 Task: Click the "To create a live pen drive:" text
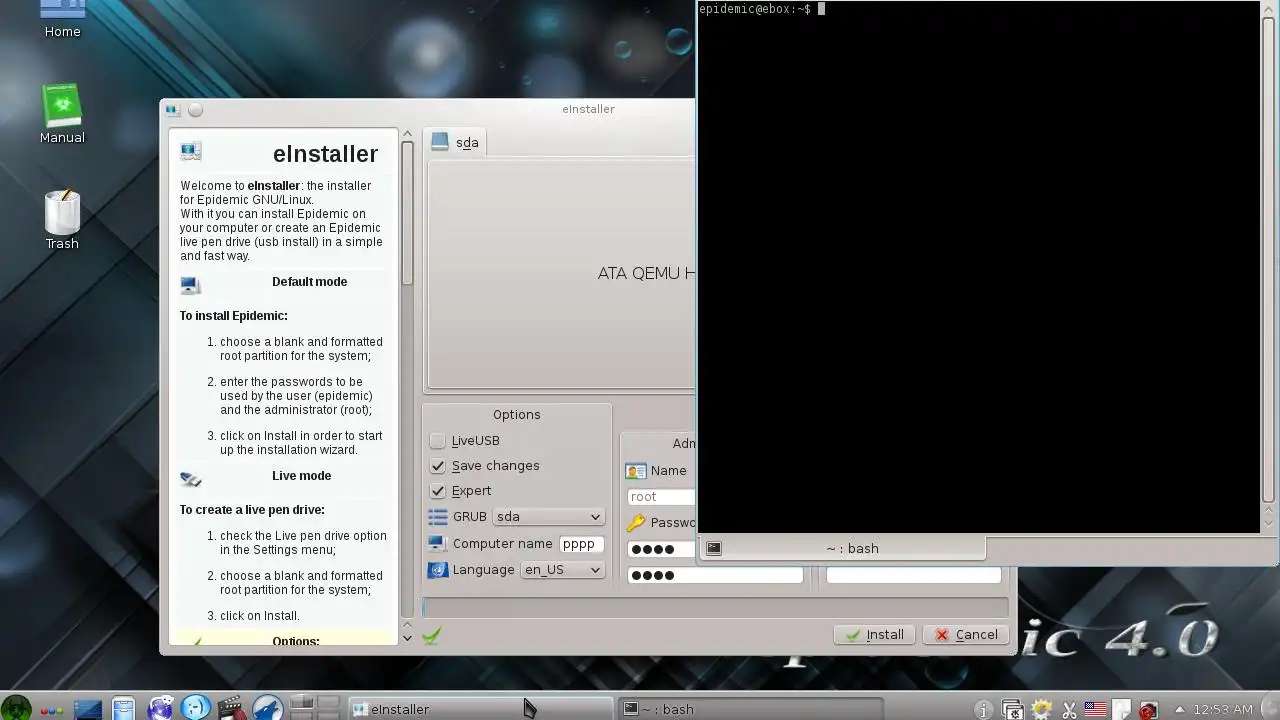pyautogui.click(x=252, y=510)
